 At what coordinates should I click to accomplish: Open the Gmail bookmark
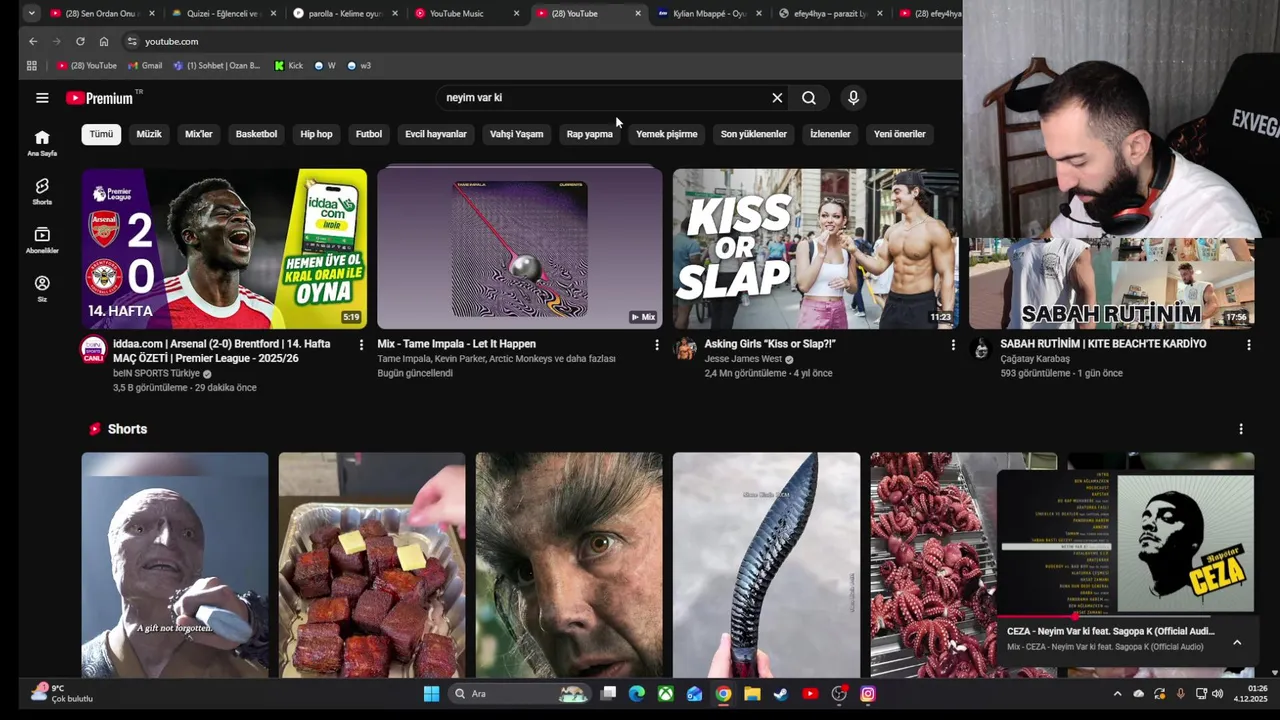click(x=145, y=66)
